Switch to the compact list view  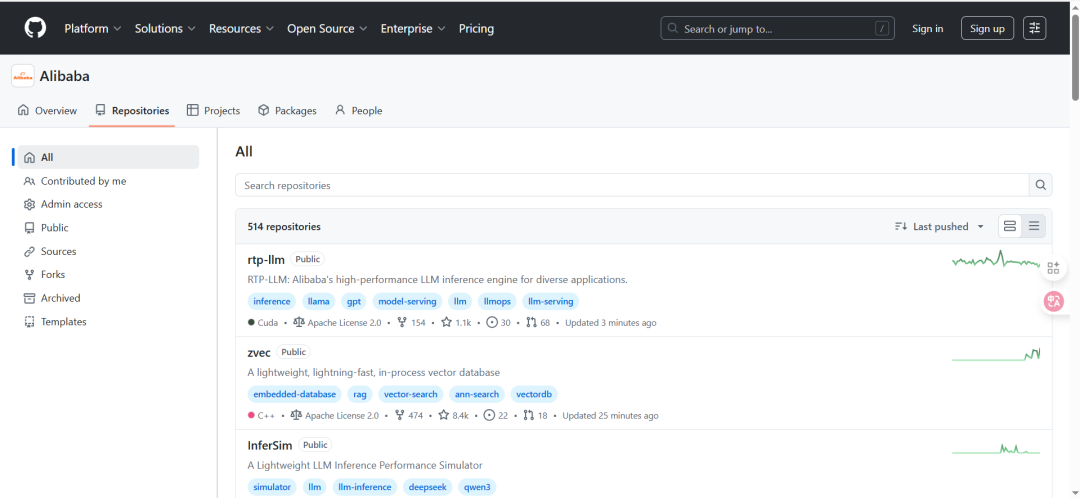pos(1034,226)
